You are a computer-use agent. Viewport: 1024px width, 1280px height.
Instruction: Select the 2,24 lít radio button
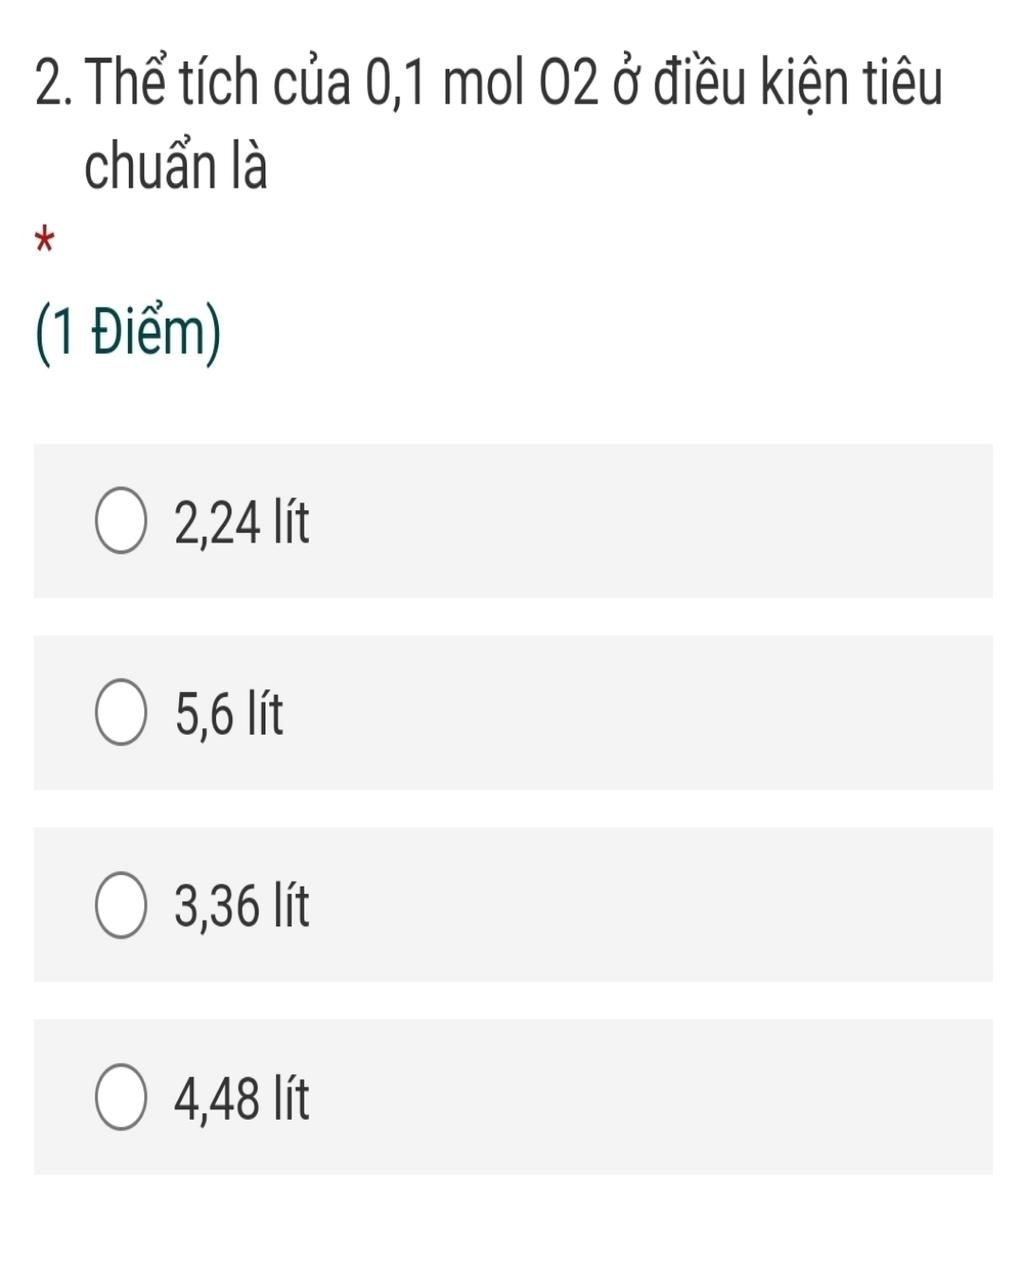[121, 521]
